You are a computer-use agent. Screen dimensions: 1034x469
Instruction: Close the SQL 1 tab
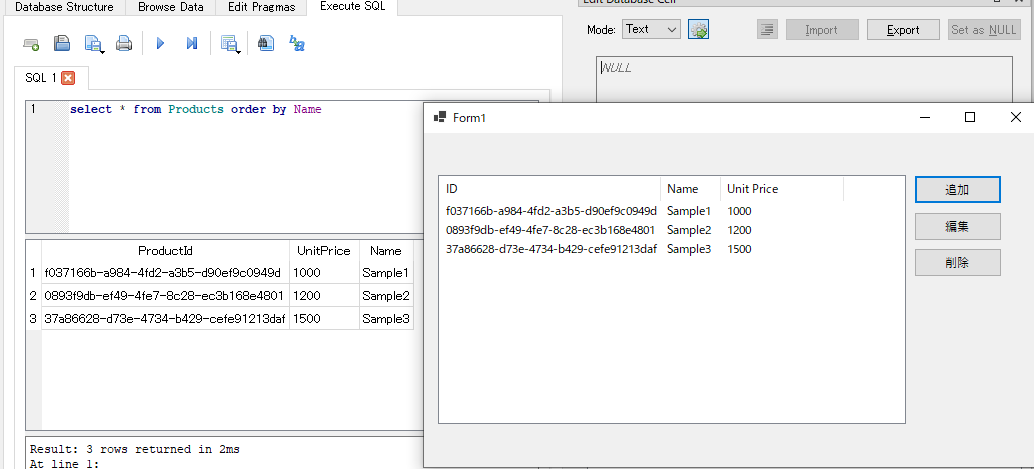click(68, 78)
